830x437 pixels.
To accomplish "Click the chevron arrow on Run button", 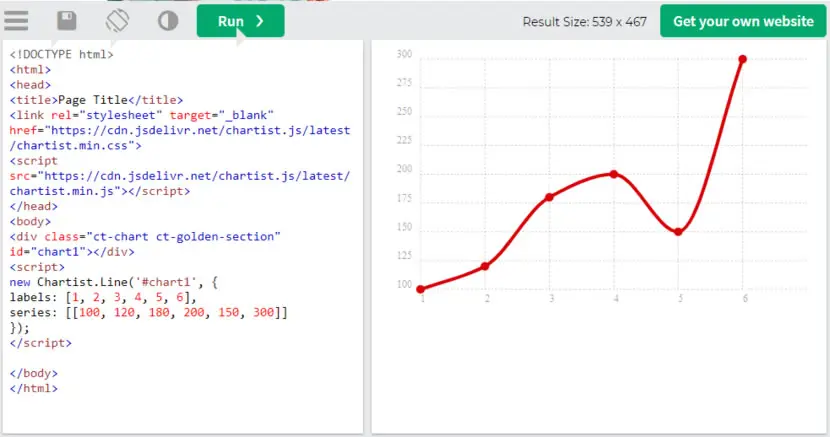I will (259, 21).
